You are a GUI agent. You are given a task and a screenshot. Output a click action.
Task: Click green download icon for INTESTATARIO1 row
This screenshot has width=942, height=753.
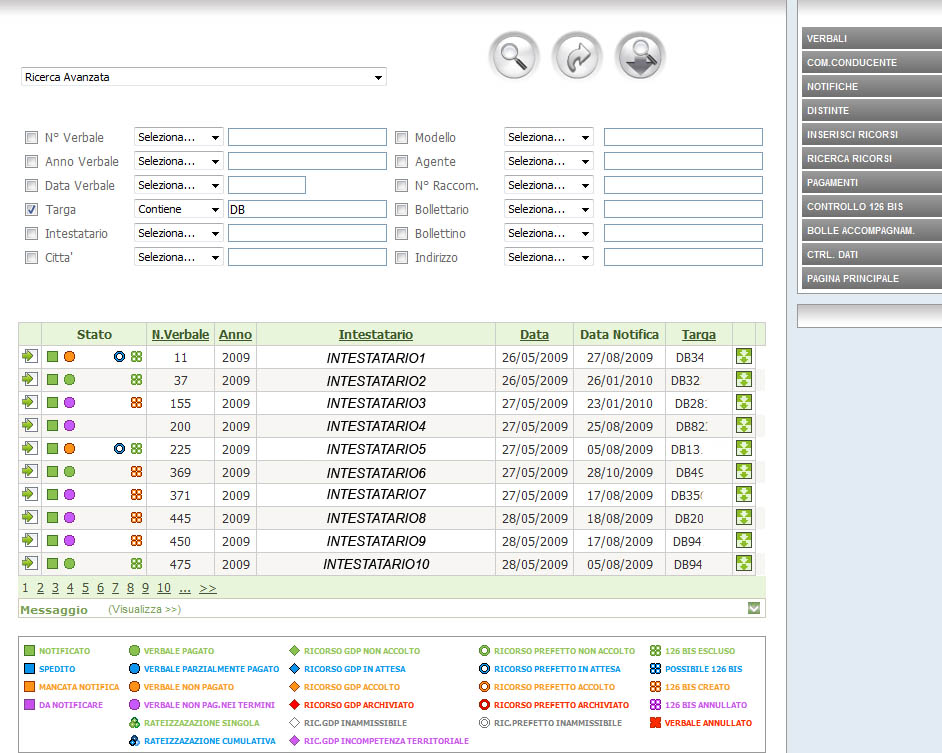click(744, 356)
